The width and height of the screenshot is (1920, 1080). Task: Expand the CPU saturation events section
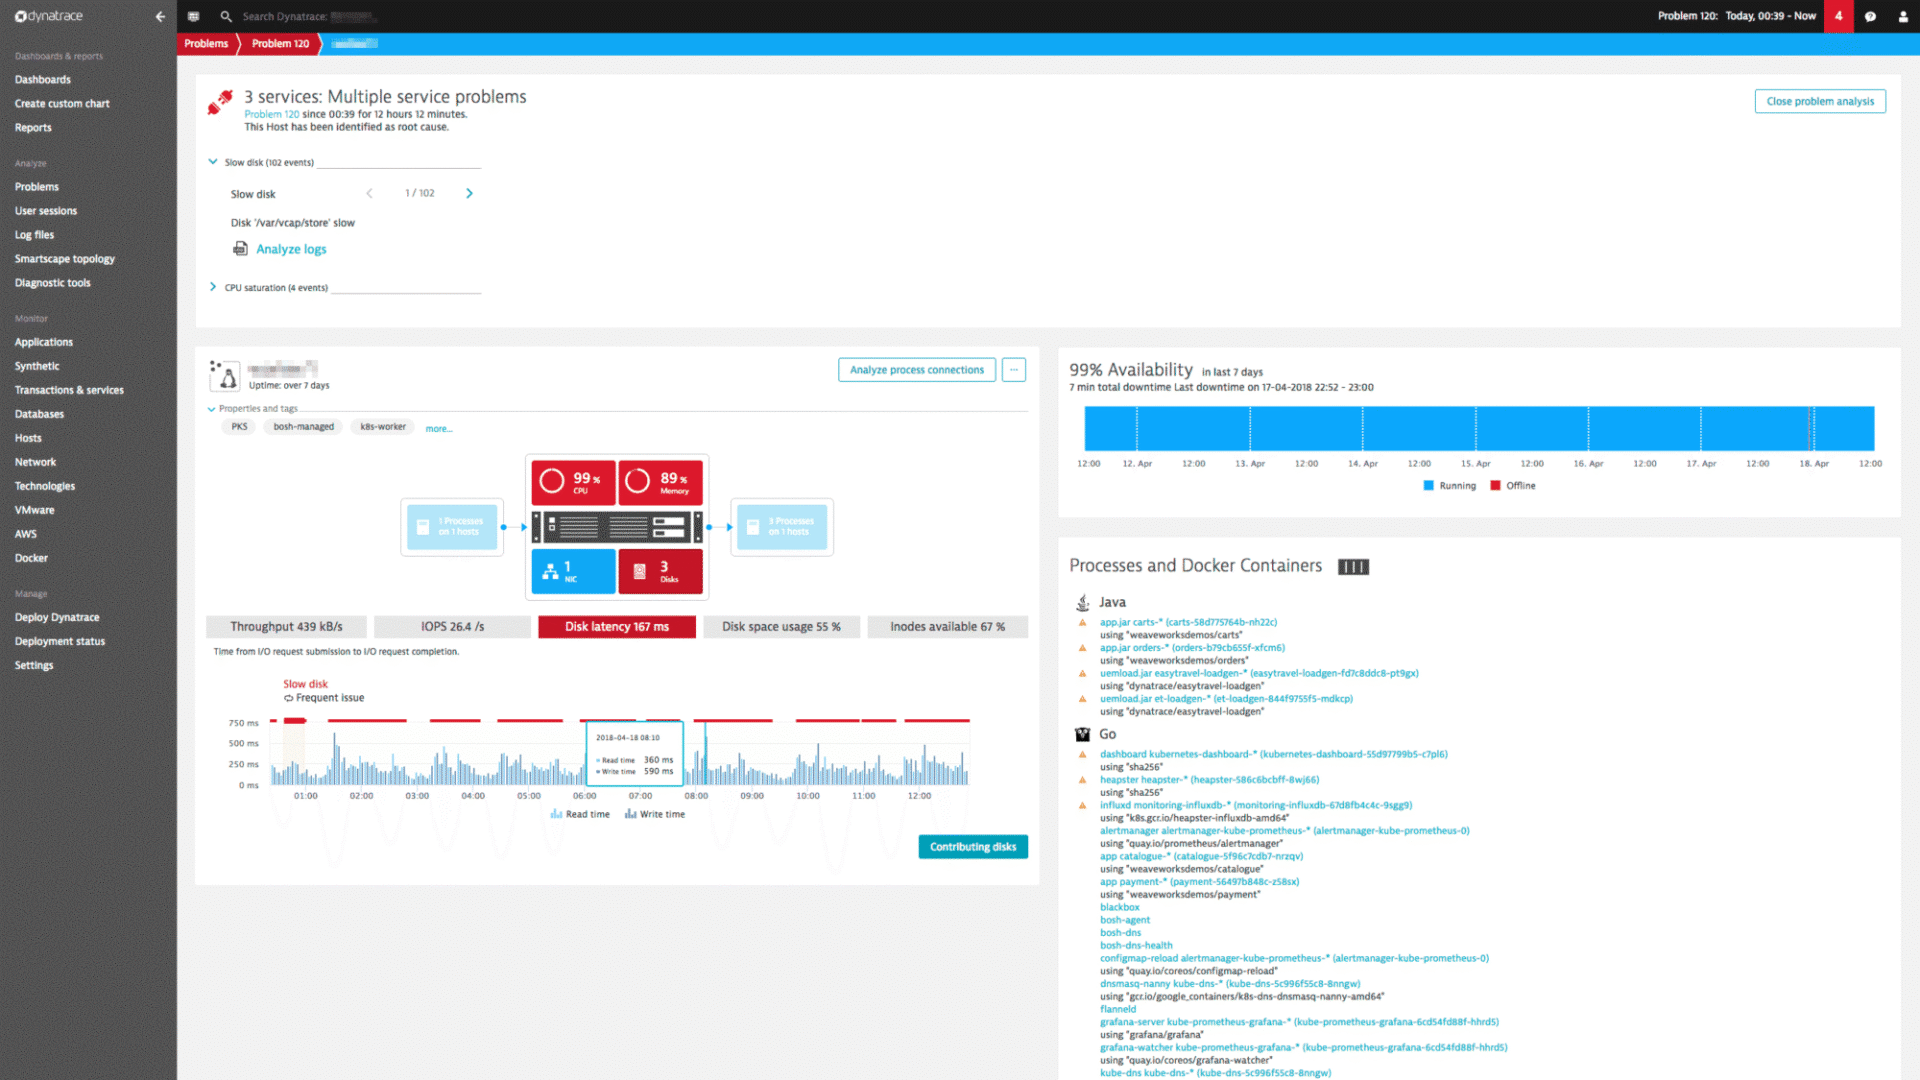[x=213, y=287]
